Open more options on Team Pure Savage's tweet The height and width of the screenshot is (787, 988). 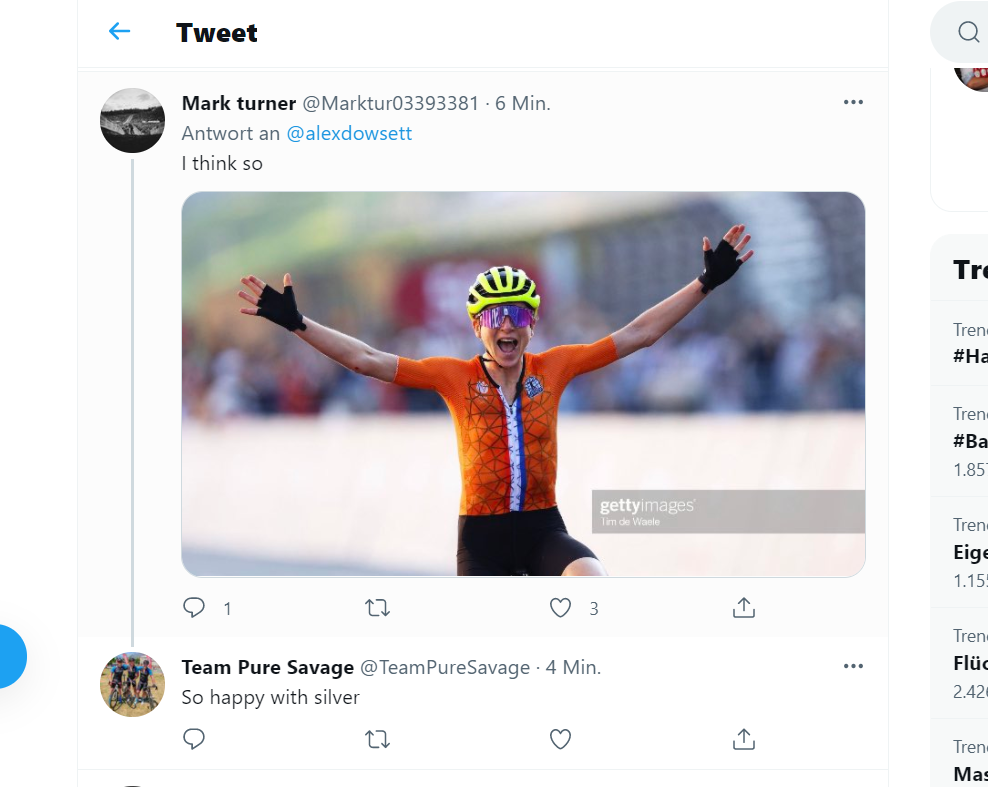click(853, 666)
